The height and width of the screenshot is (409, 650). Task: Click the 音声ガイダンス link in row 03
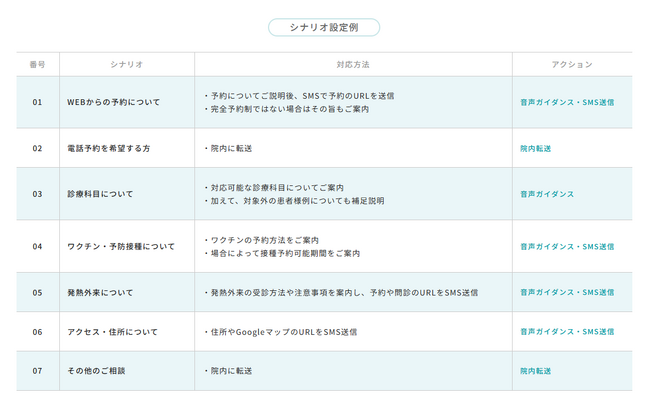coord(547,194)
